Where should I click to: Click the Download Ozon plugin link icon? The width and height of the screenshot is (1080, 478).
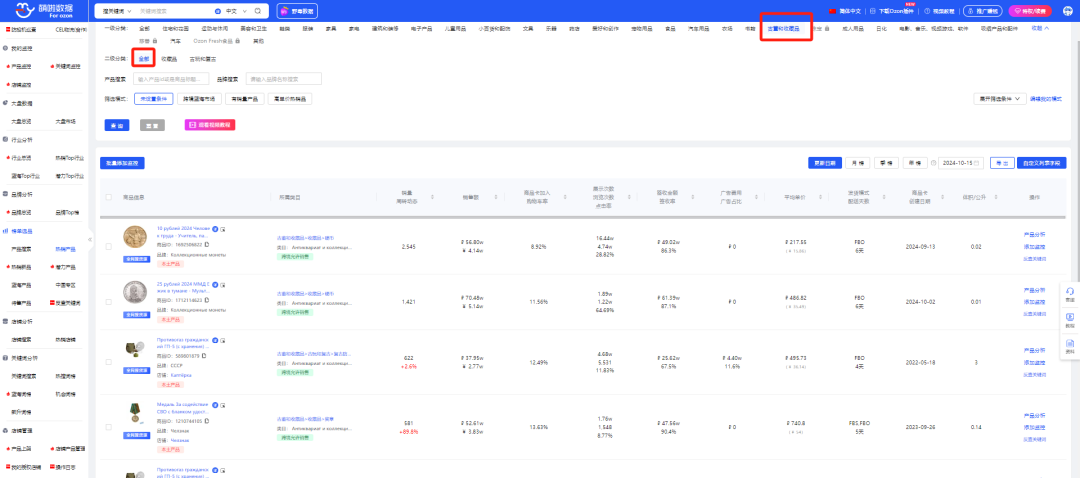tap(873, 11)
